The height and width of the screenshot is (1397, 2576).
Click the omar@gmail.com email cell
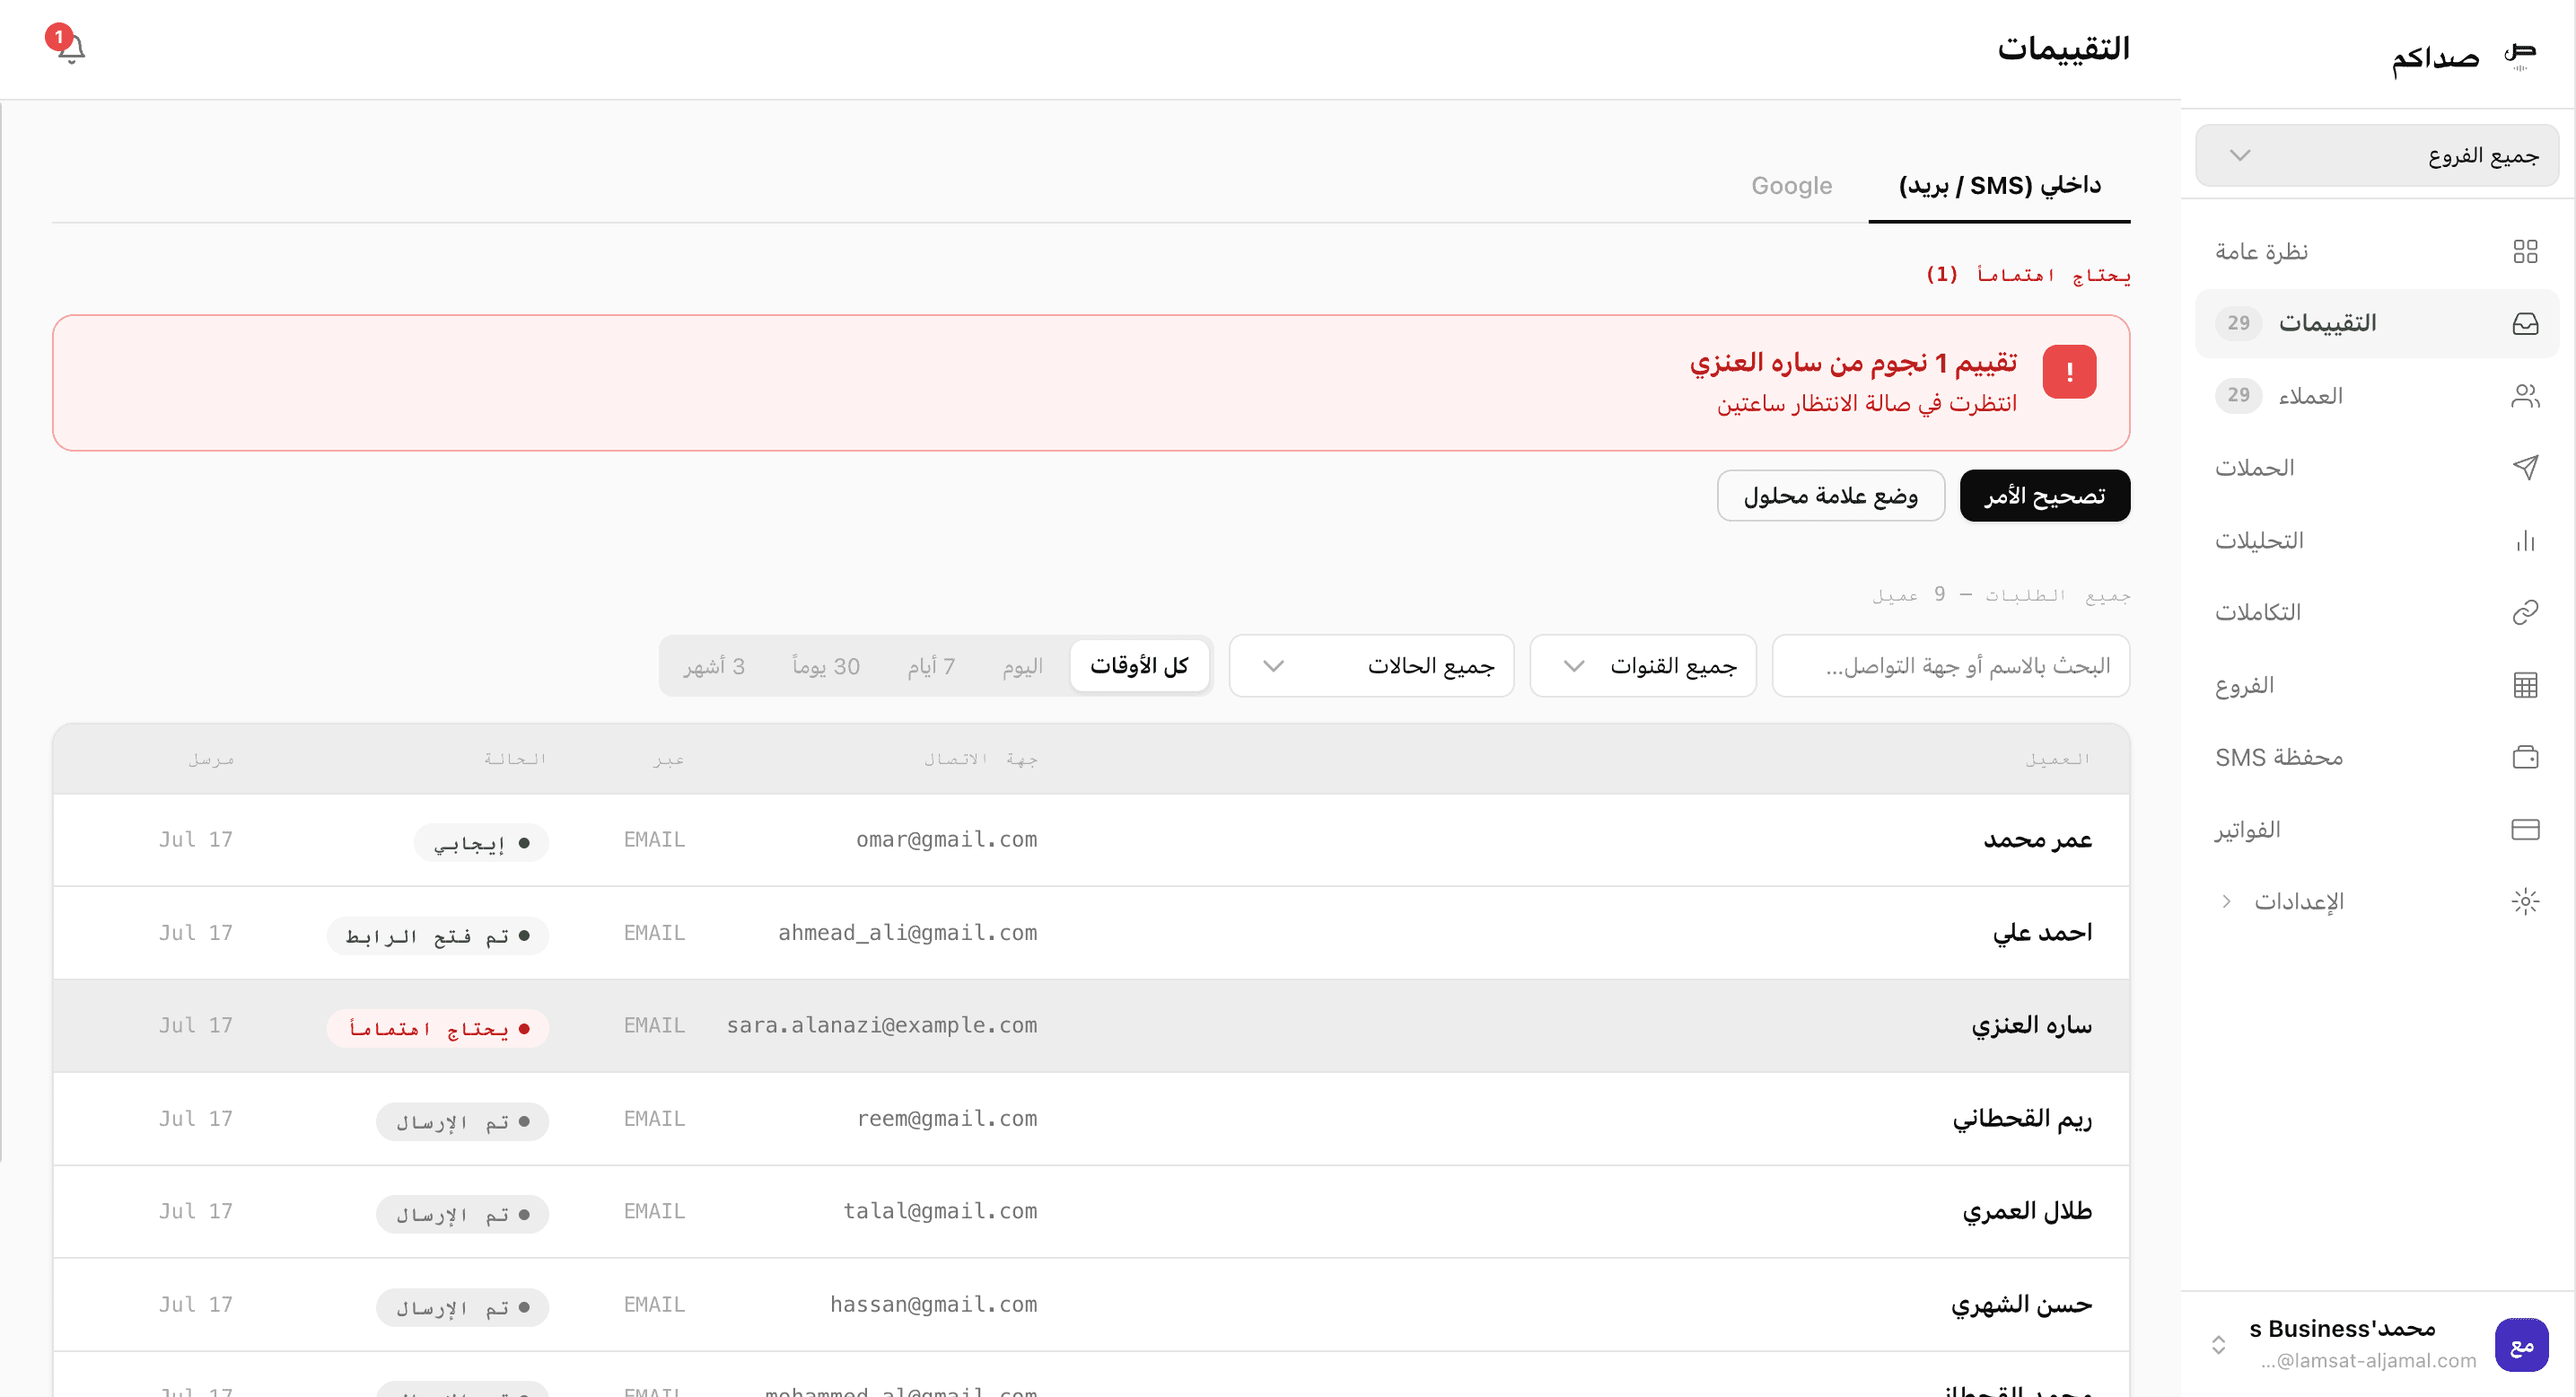[946, 840]
